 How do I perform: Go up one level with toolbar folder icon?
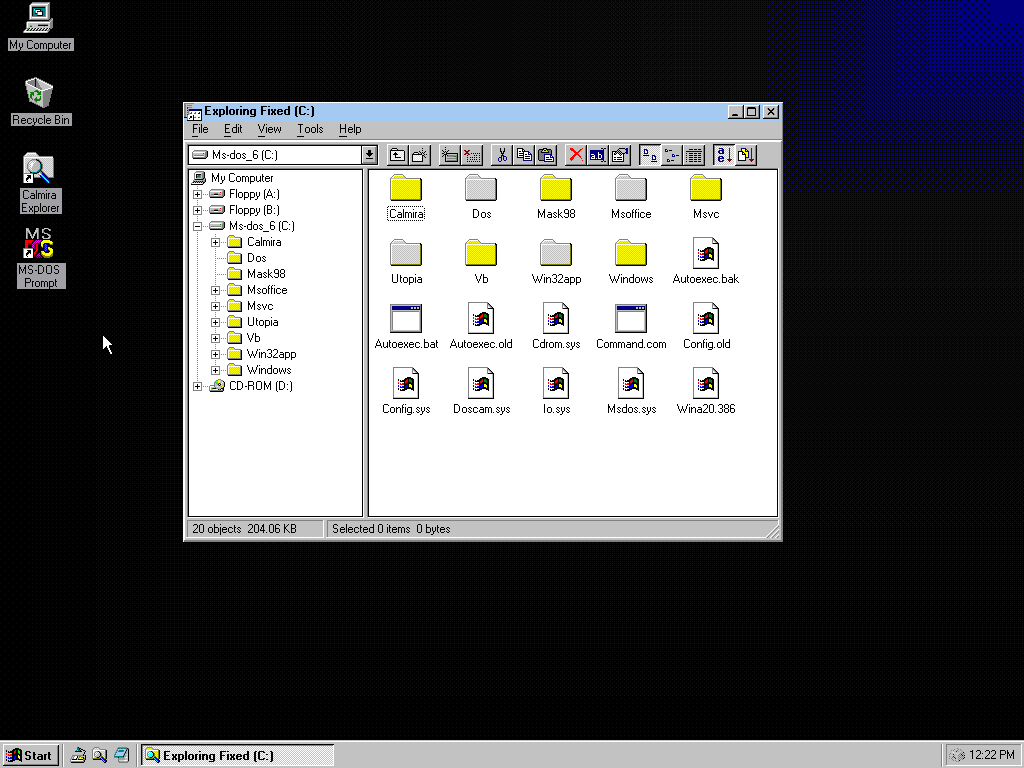point(397,155)
